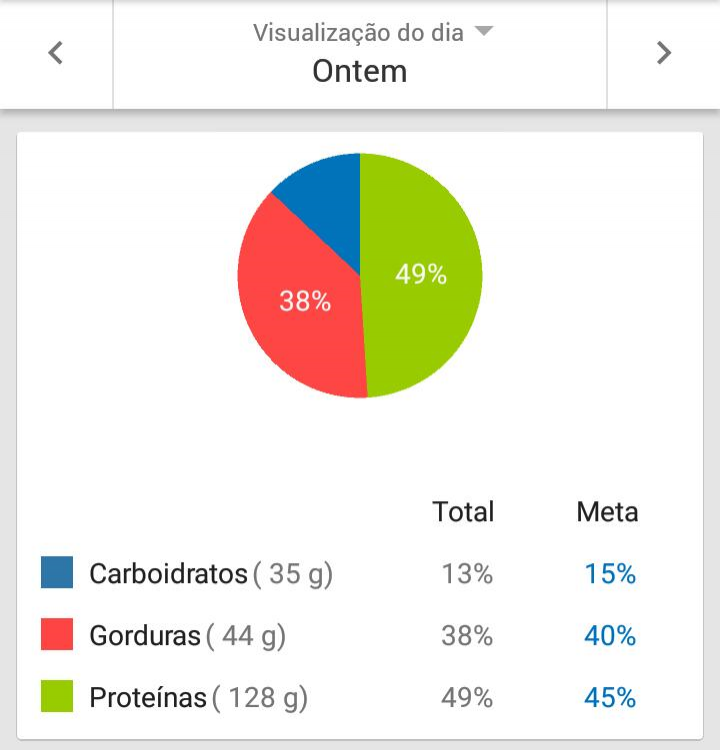Select the Carboidratos (35 g) row label
This screenshot has height=750, width=720.
pyautogui.click(x=211, y=574)
